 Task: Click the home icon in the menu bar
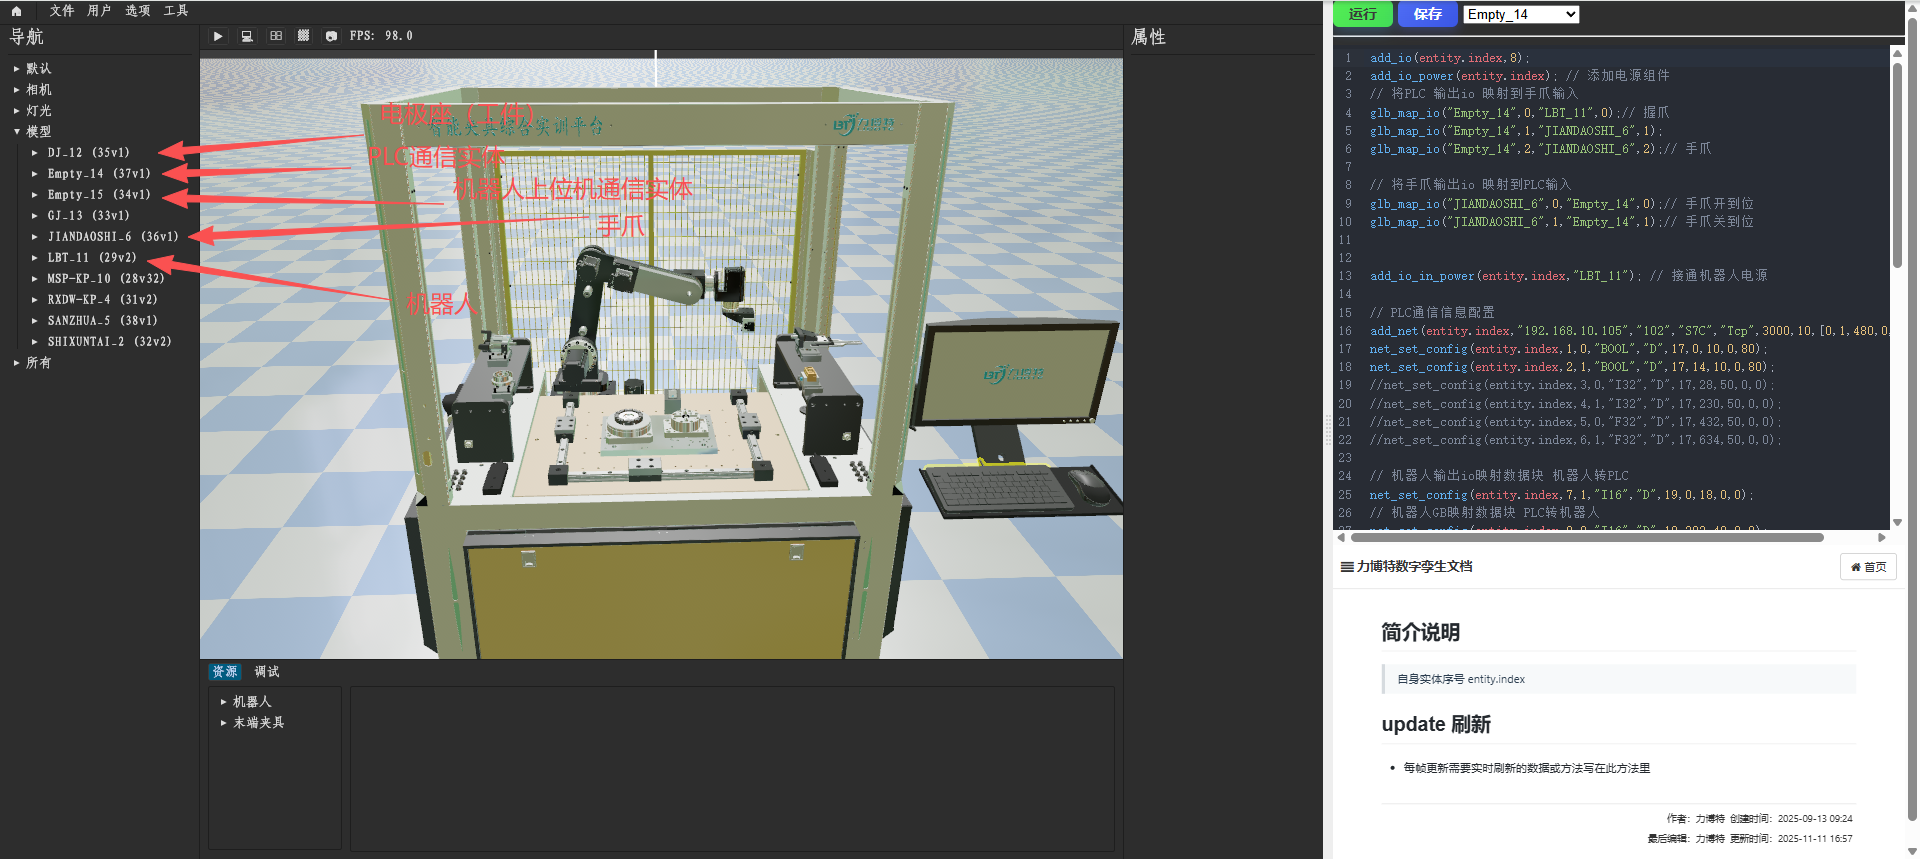pyautogui.click(x=16, y=11)
